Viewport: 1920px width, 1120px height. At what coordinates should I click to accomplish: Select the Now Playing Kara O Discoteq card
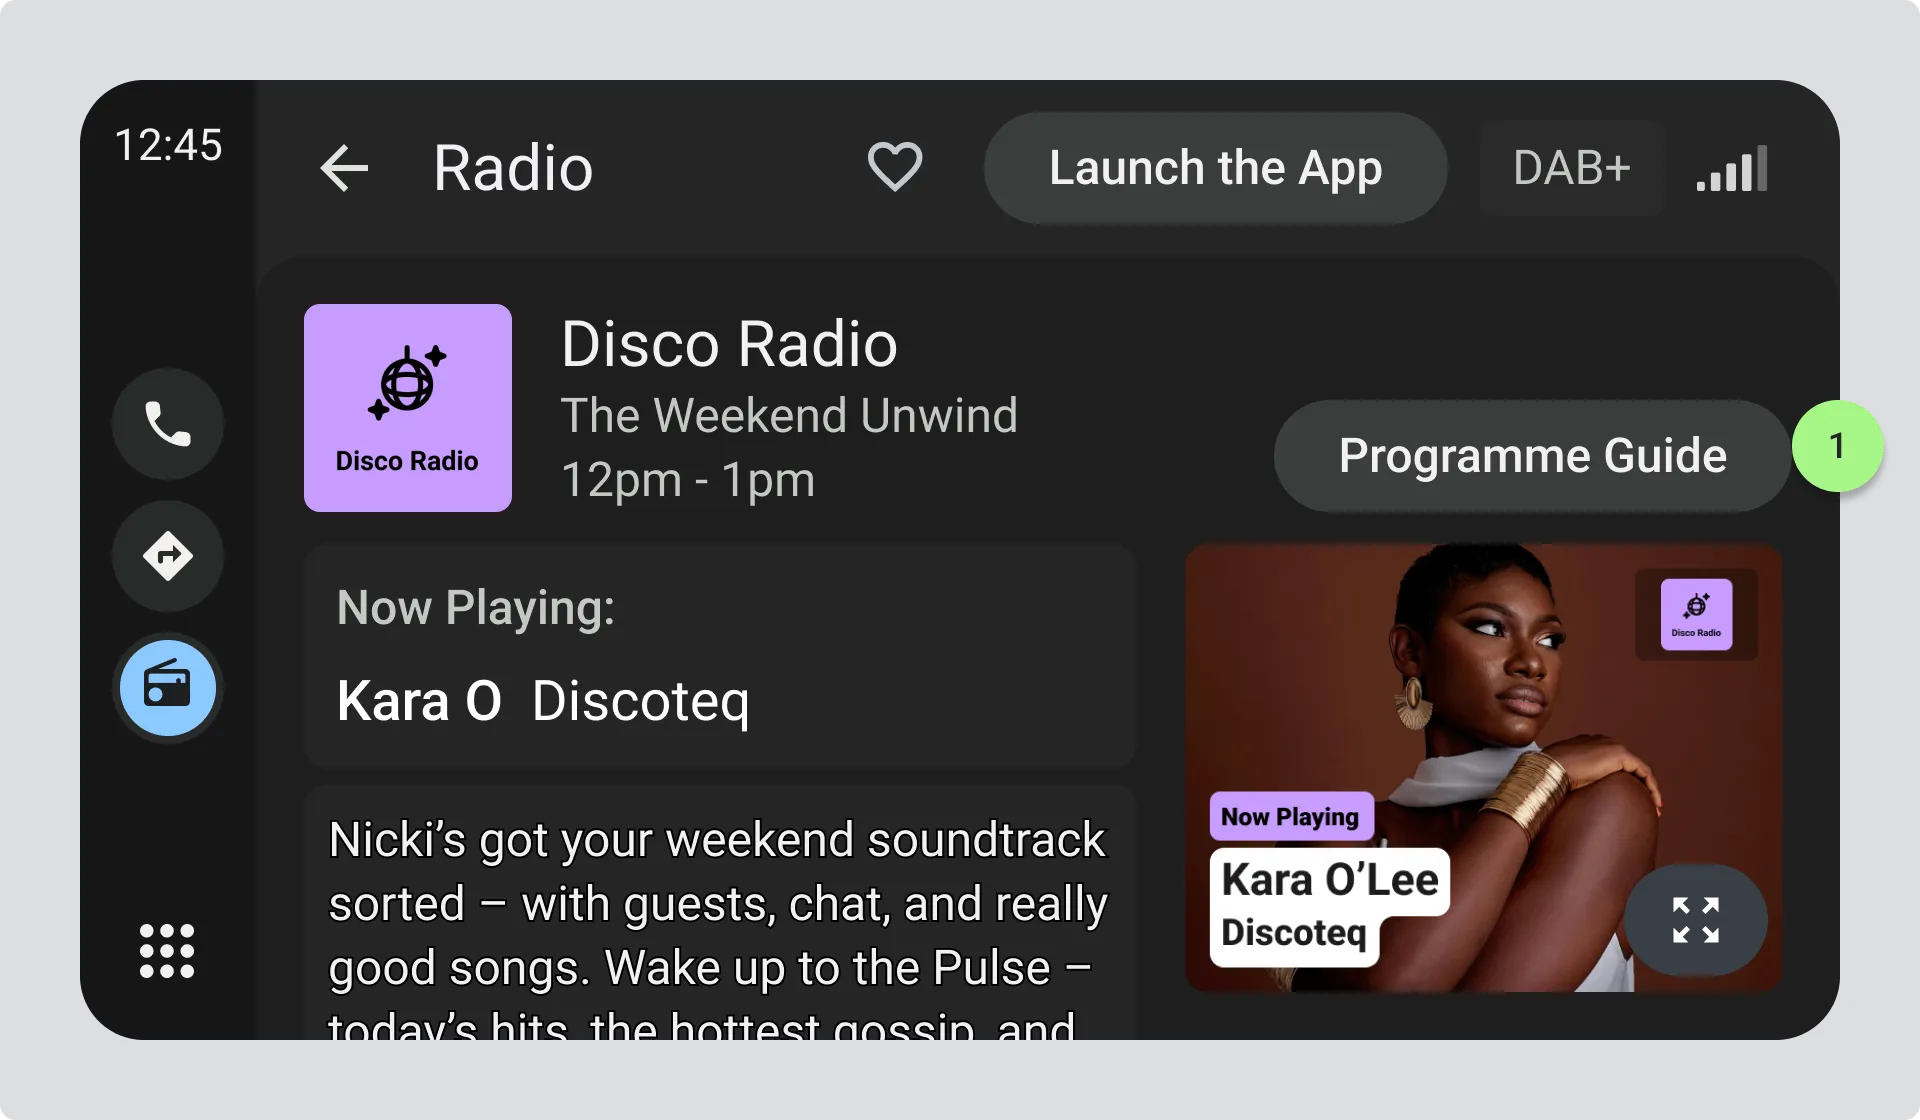720,657
